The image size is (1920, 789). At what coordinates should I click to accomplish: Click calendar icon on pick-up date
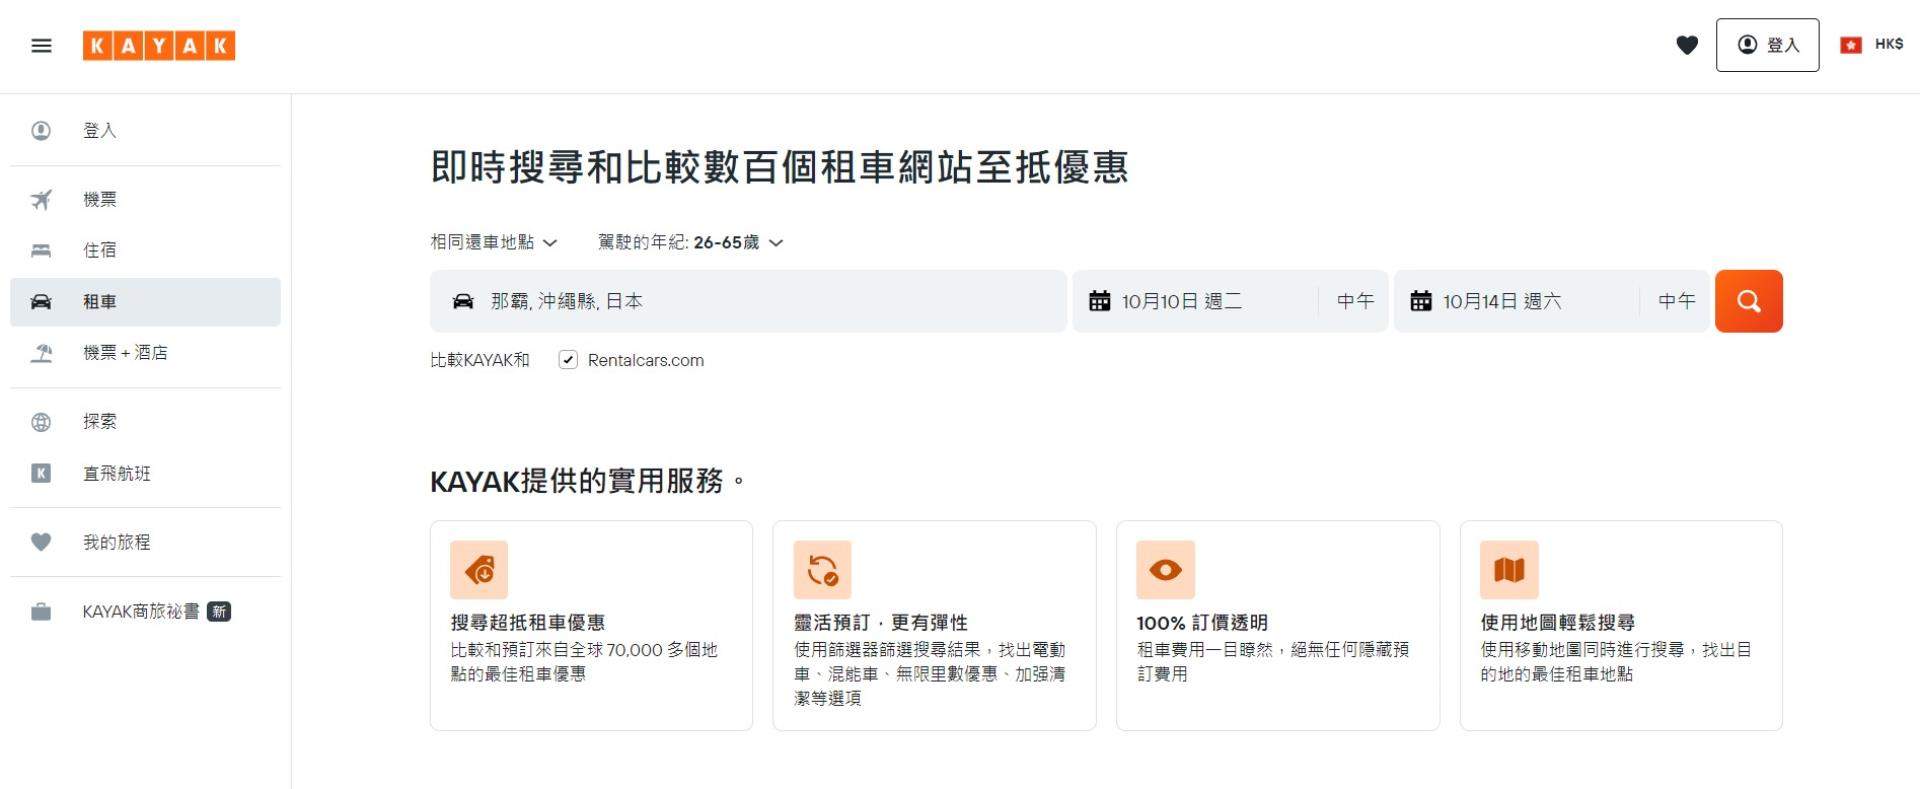(1099, 301)
